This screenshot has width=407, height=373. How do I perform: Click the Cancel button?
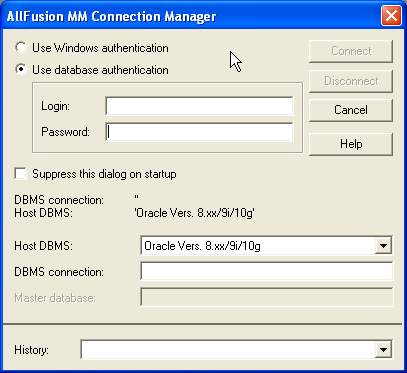coord(351,110)
